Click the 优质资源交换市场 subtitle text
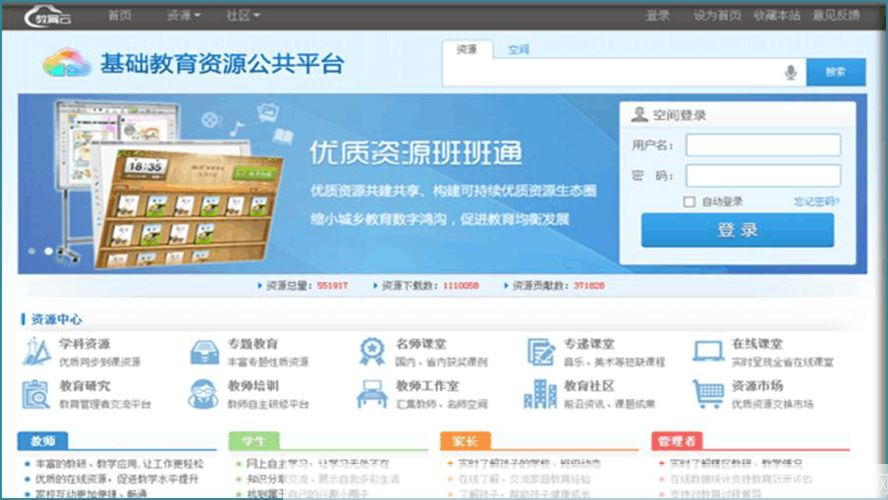 tap(772, 404)
